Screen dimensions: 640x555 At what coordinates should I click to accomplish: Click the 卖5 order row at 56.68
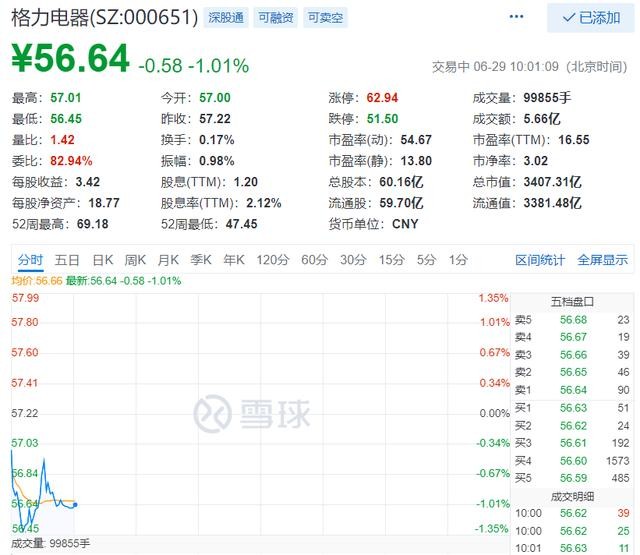pos(572,320)
